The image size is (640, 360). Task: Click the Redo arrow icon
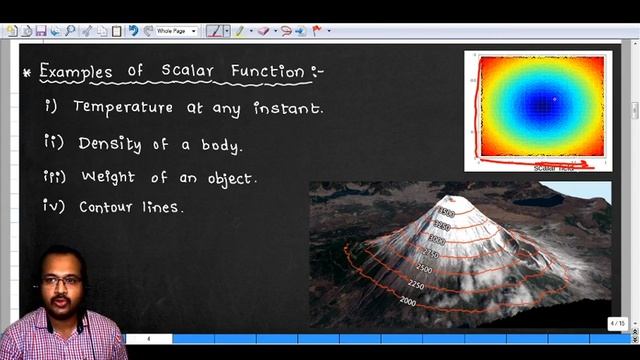148,31
